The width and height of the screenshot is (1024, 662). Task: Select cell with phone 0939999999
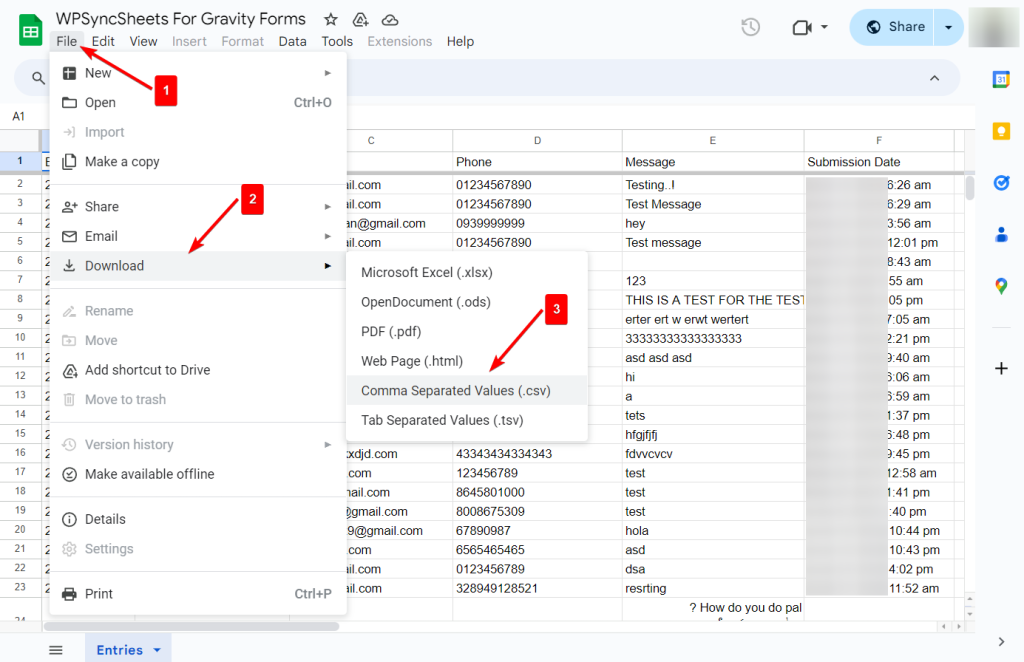(x=537, y=223)
